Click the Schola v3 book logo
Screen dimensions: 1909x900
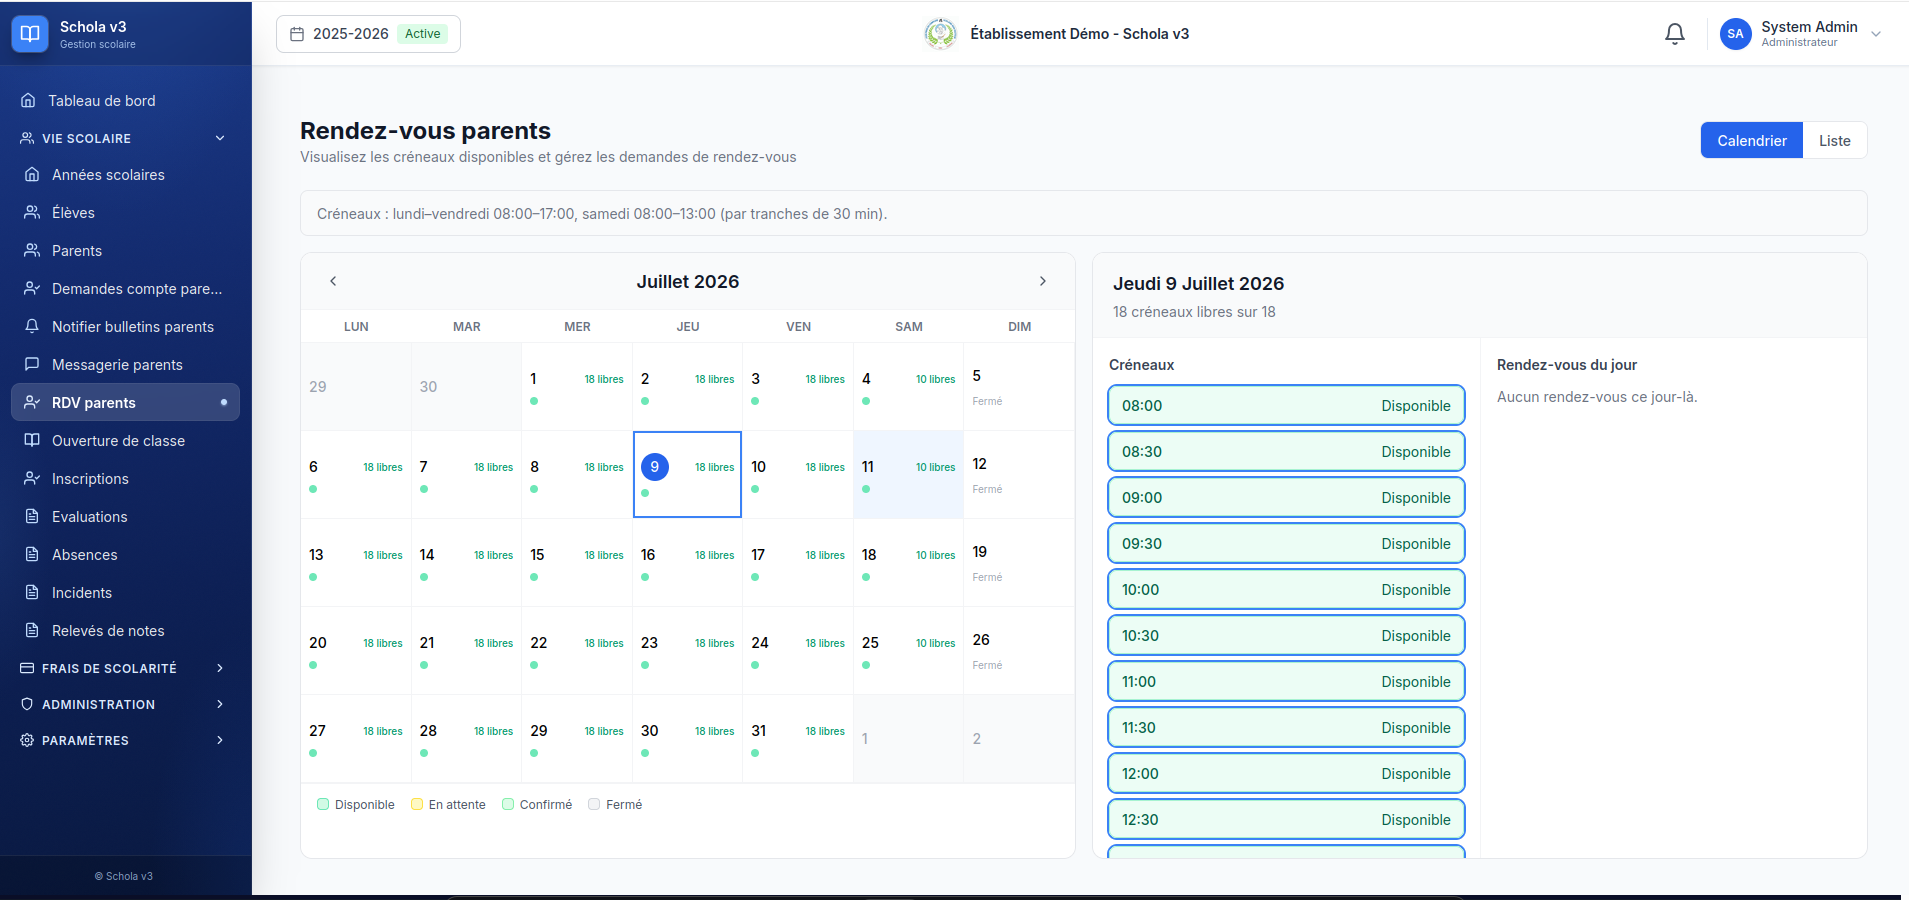(30, 34)
